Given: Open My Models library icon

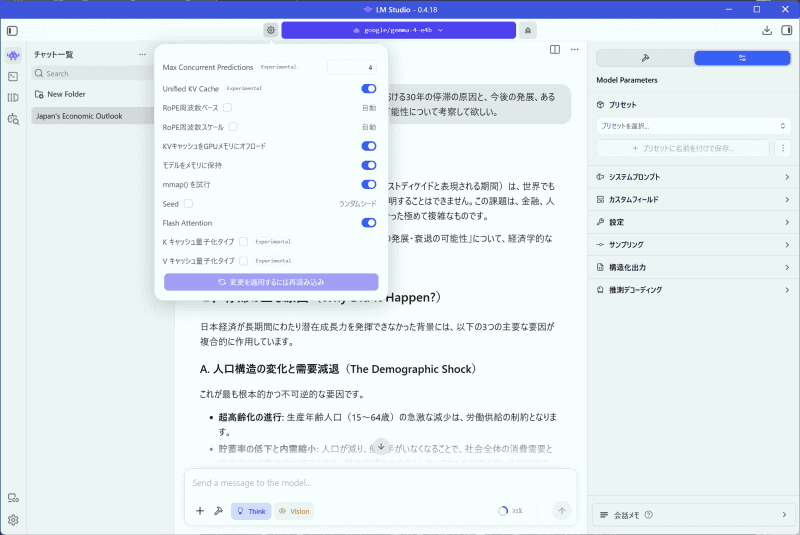Looking at the screenshot, I should pyautogui.click(x=13, y=98).
